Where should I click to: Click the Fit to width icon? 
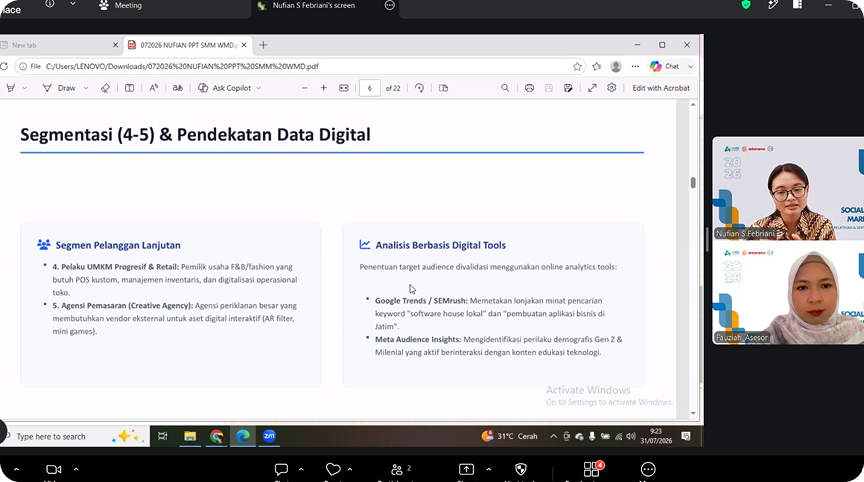pos(343,88)
